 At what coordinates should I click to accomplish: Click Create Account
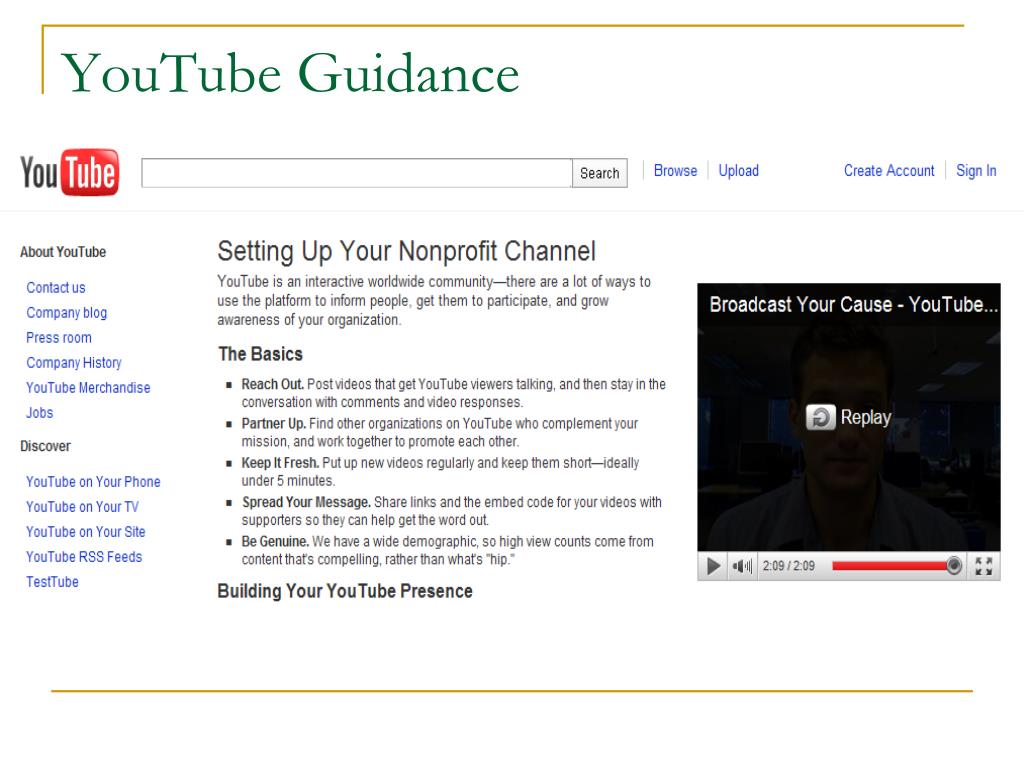pos(889,170)
